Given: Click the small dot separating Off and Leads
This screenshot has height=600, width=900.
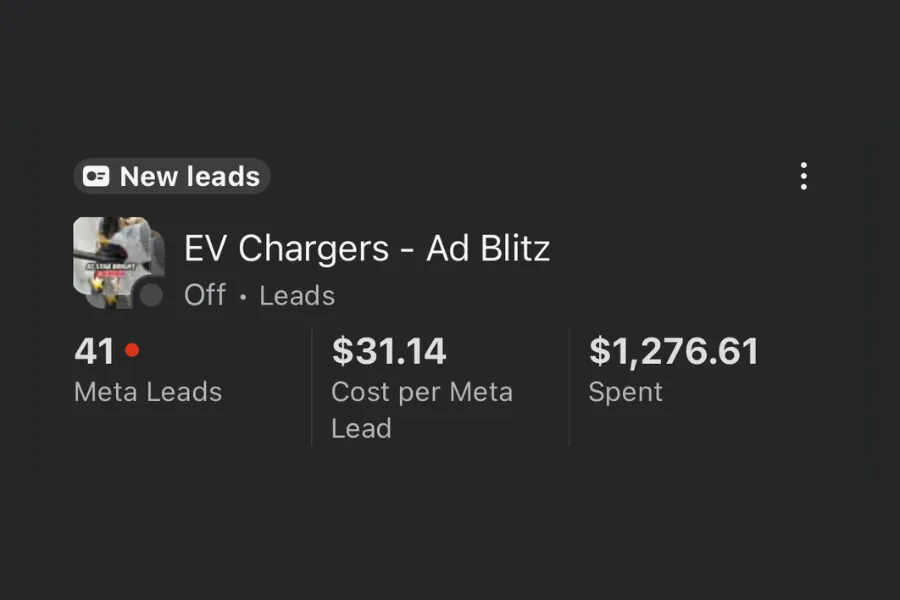Looking at the screenshot, I should click(242, 297).
